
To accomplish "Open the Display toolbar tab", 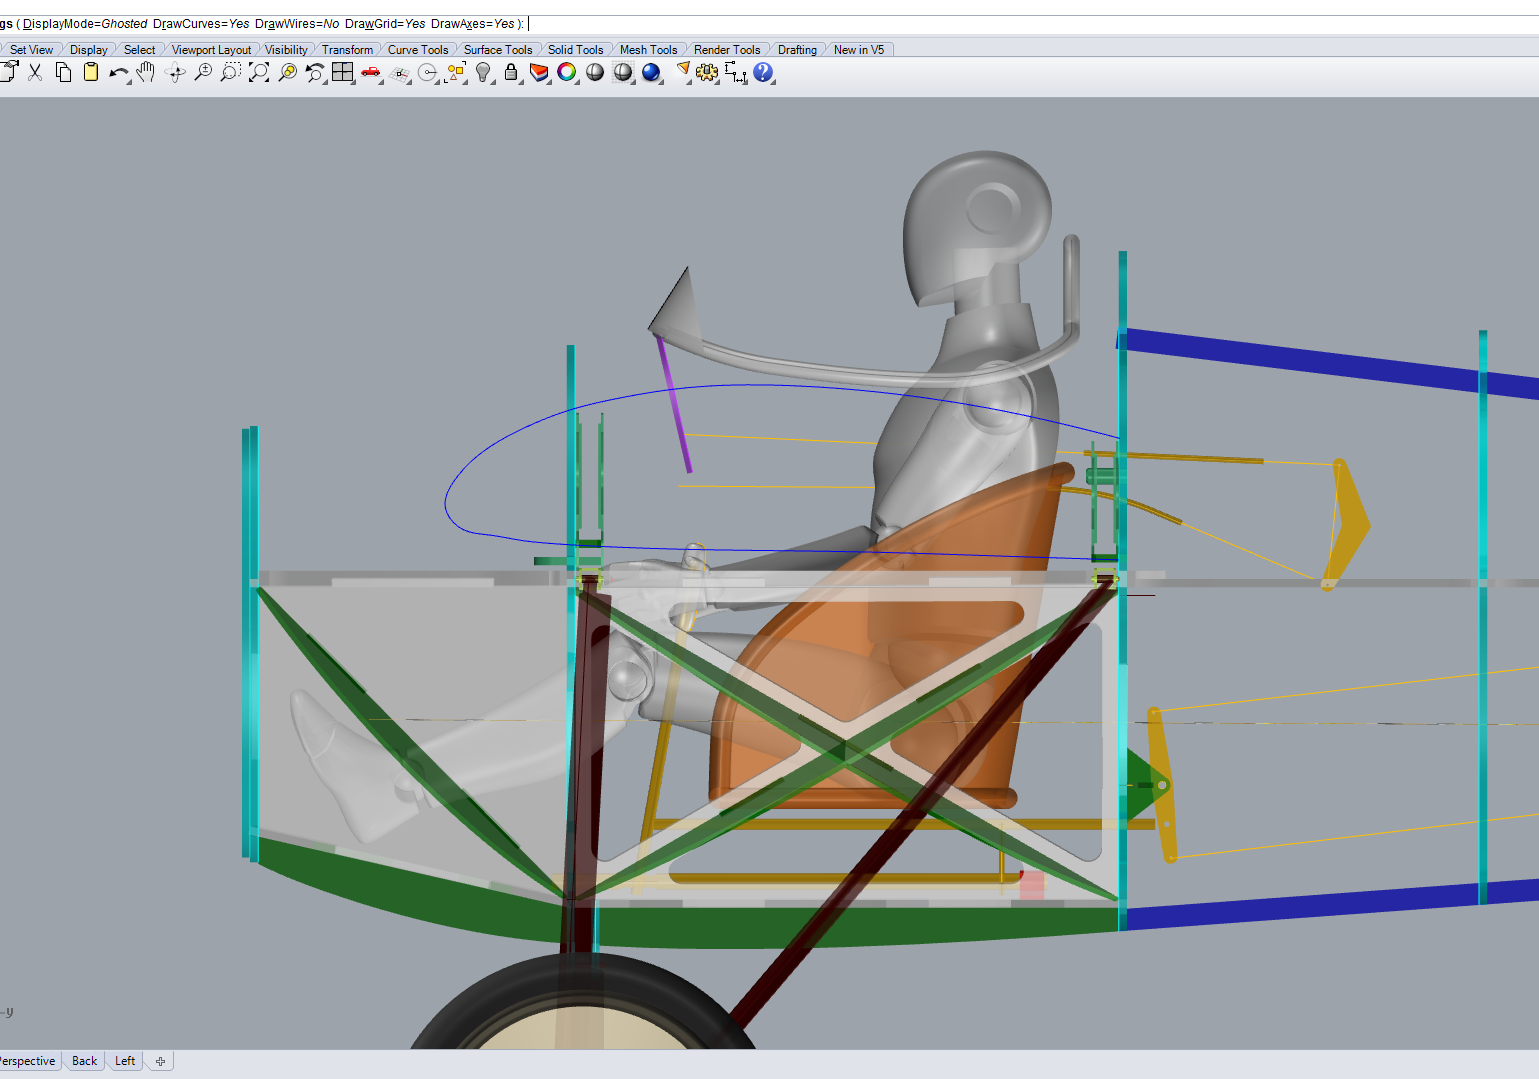I will click(x=88, y=50).
